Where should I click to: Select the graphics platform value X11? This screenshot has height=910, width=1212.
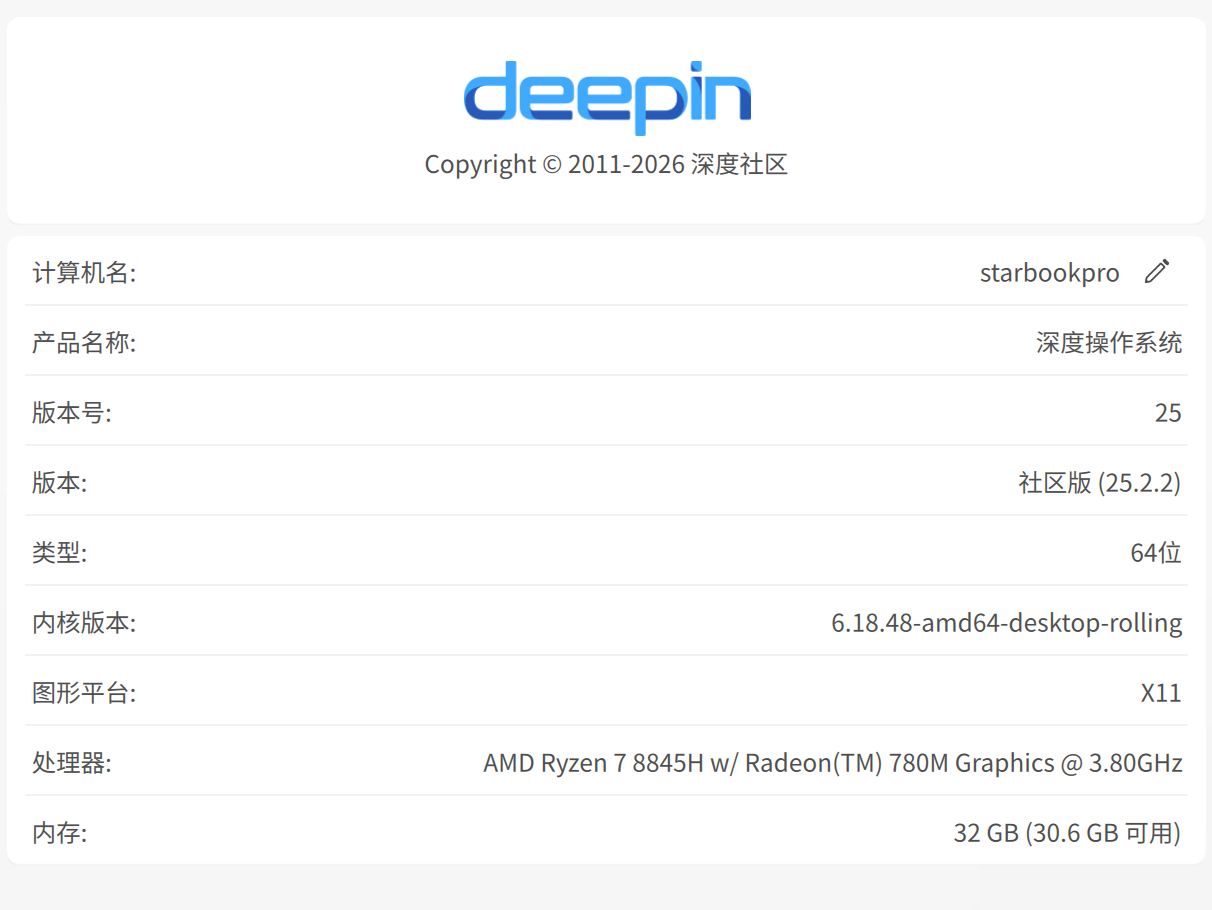tap(1162, 693)
